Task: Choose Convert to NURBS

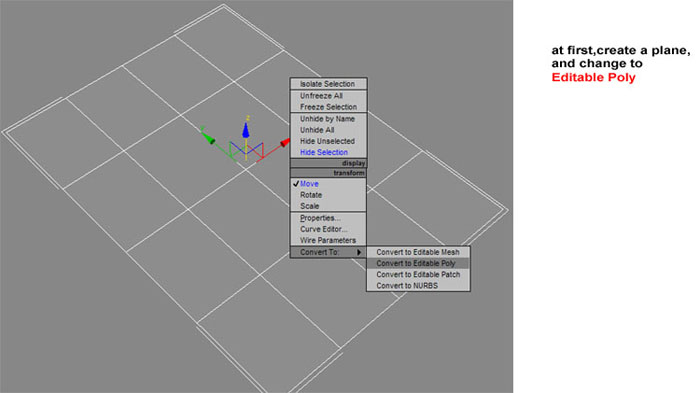Action: [418, 286]
